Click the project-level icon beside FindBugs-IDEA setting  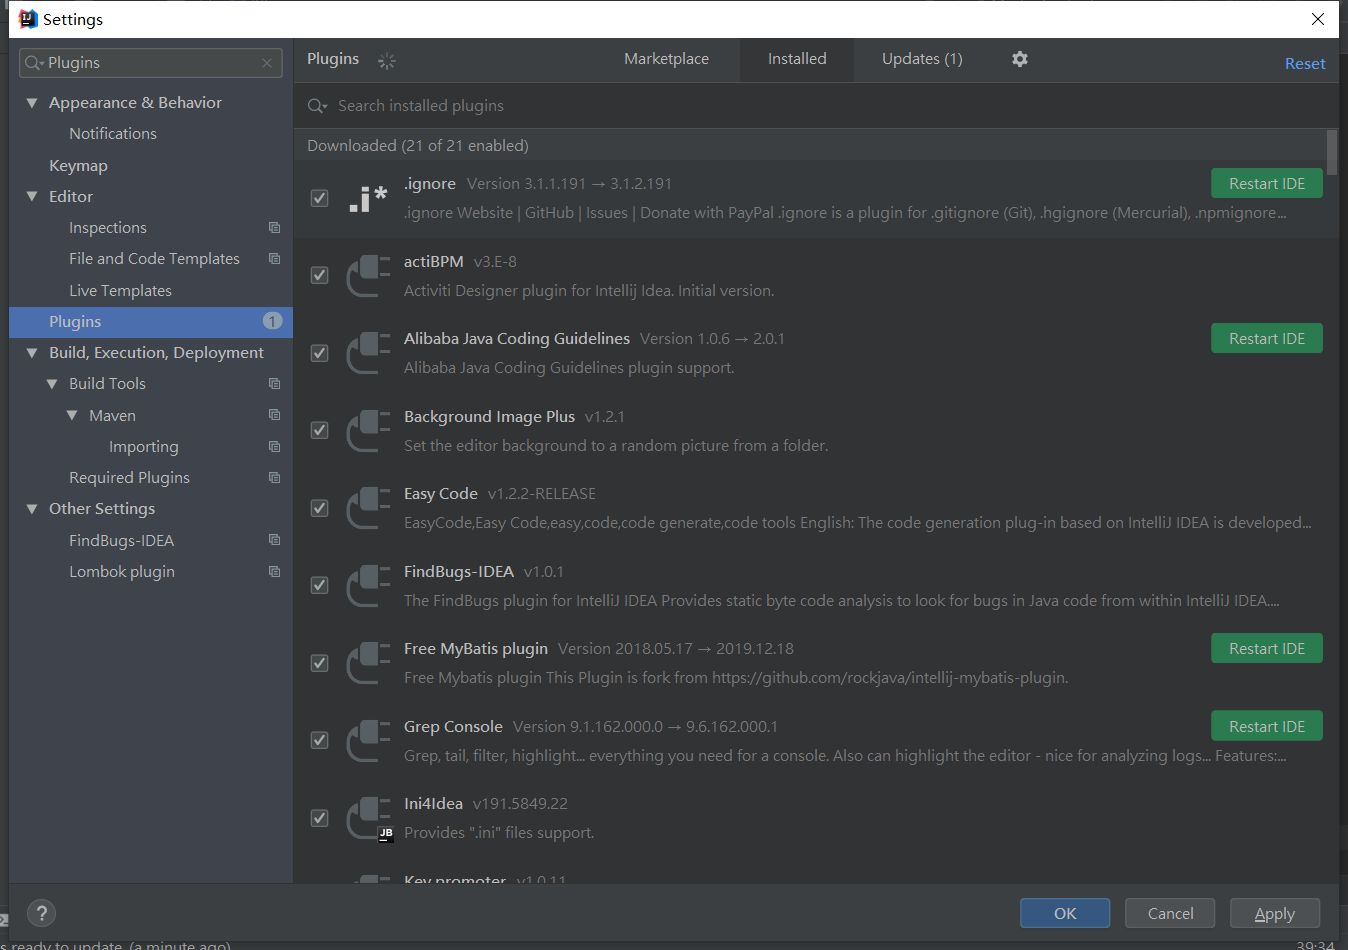275,540
